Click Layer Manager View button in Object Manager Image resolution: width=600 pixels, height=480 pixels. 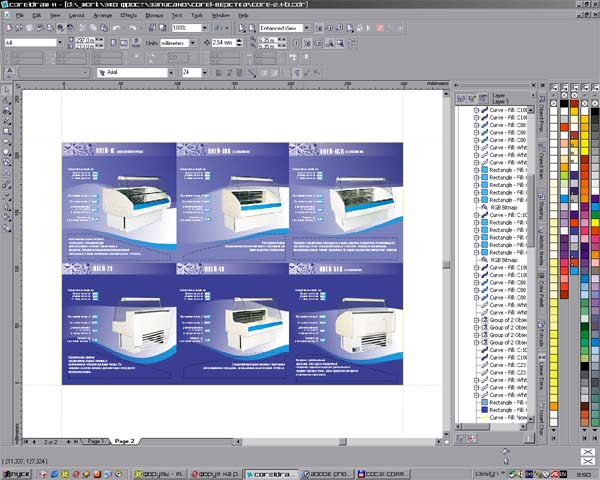(x=483, y=99)
